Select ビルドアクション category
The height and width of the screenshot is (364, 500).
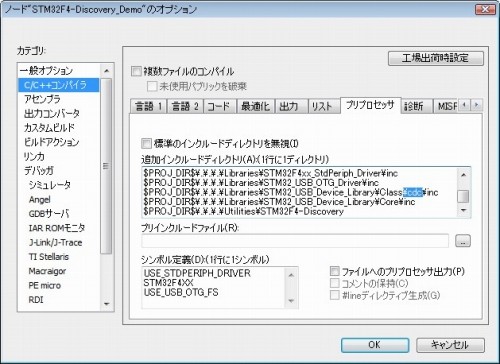coord(52,142)
